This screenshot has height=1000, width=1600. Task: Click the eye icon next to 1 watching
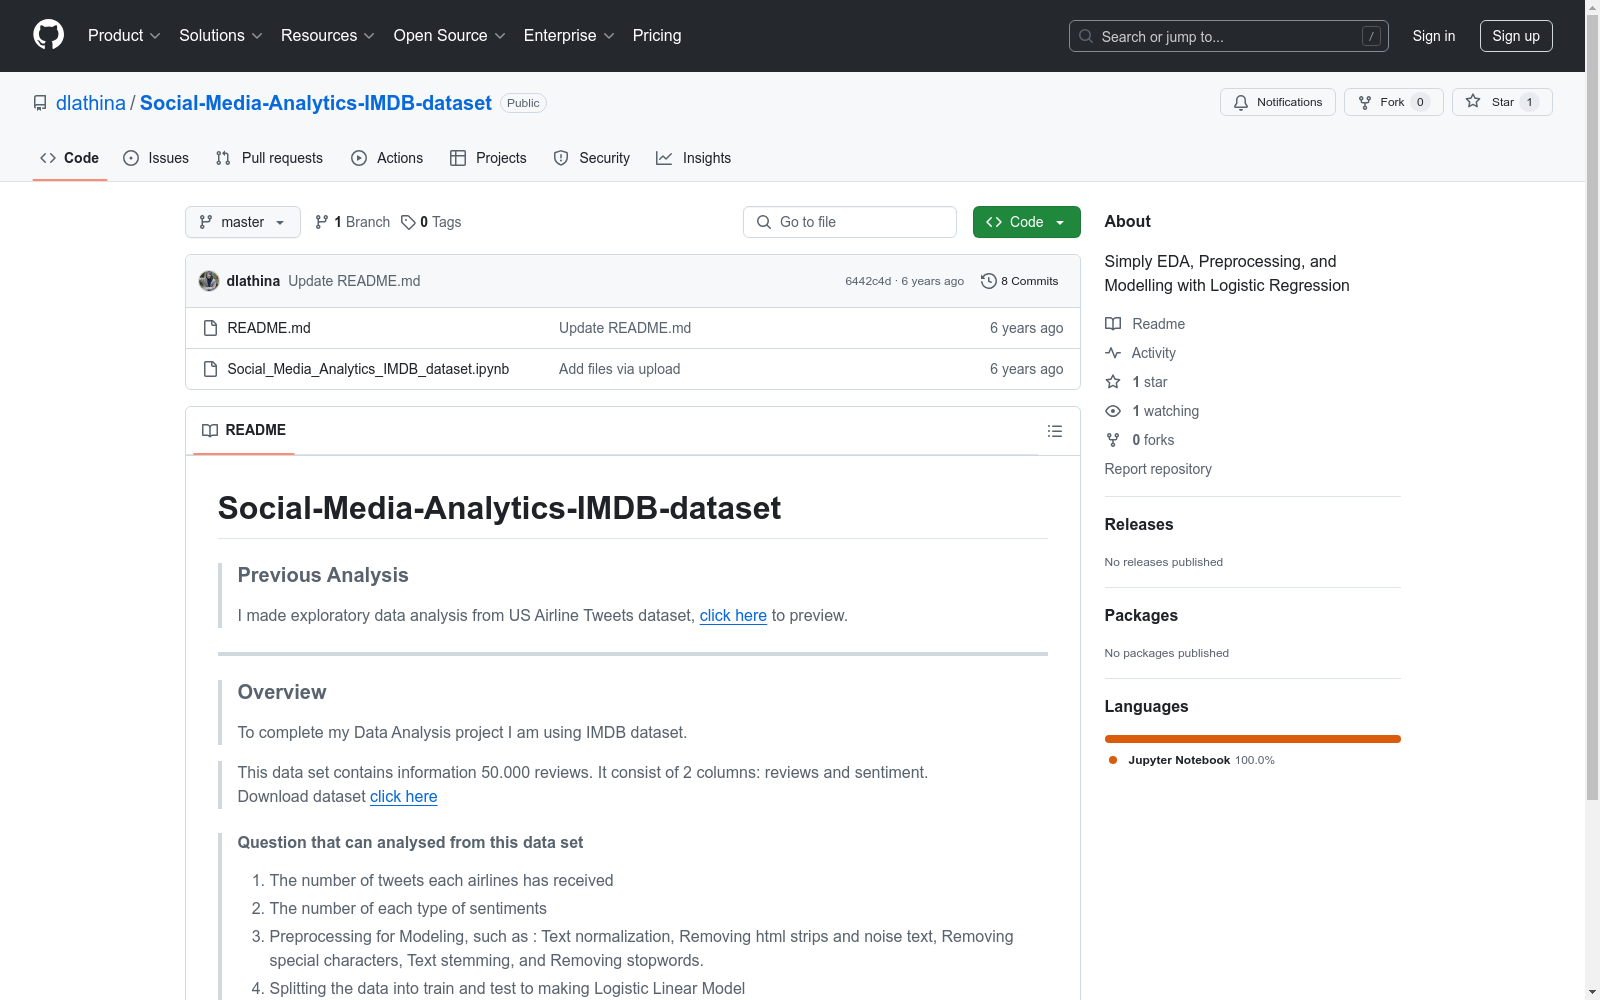point(1113,411)
